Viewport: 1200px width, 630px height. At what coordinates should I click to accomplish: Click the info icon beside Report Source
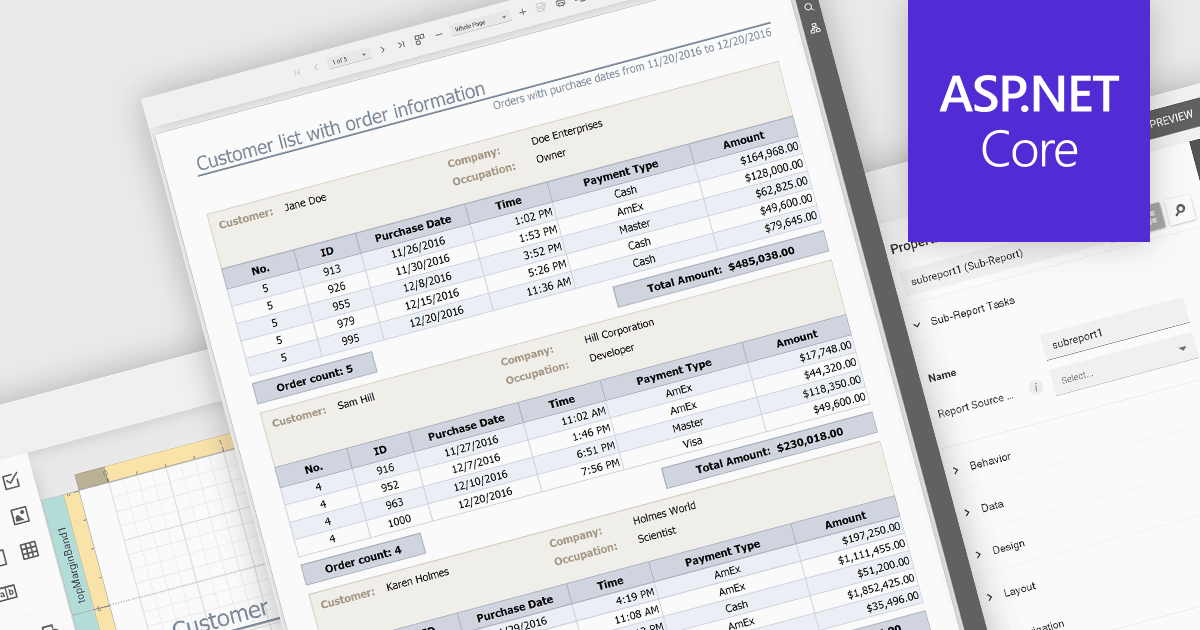point(1034,387)
